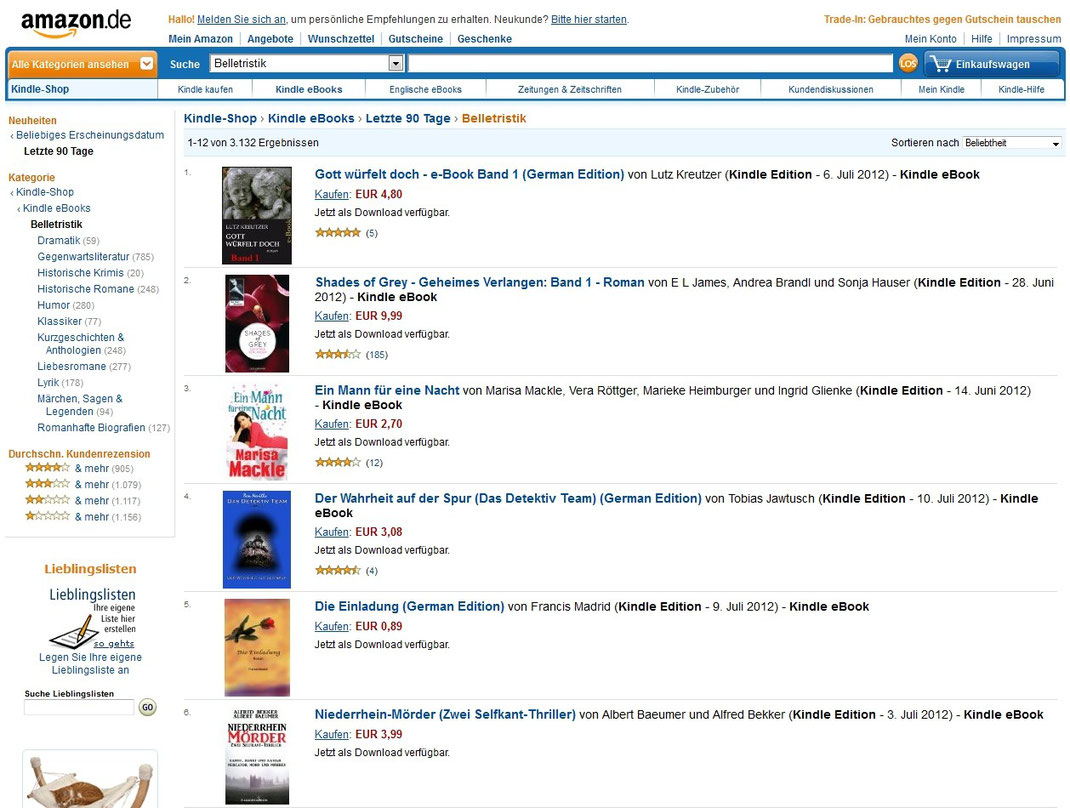Screen dimensions: 1070x808
Task: Open the Mein Kindle tab
Action: tap(941, 89)
